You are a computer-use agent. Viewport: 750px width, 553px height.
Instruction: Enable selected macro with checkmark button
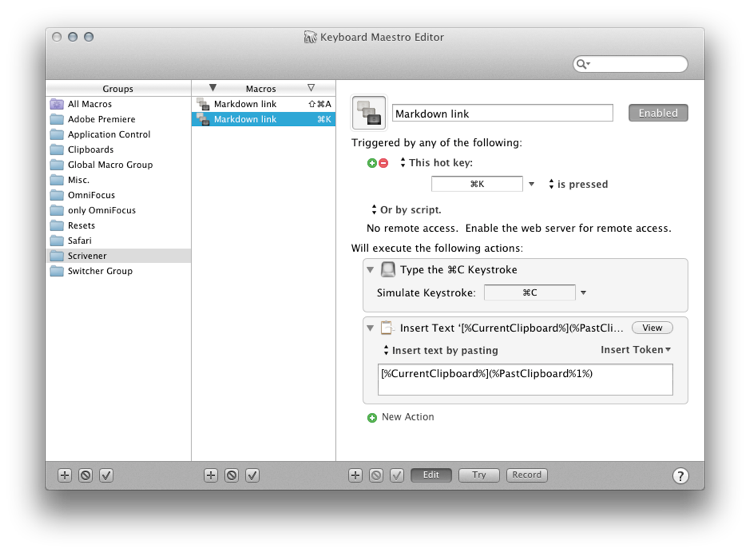pyautogui.click(x=253, y=475)
